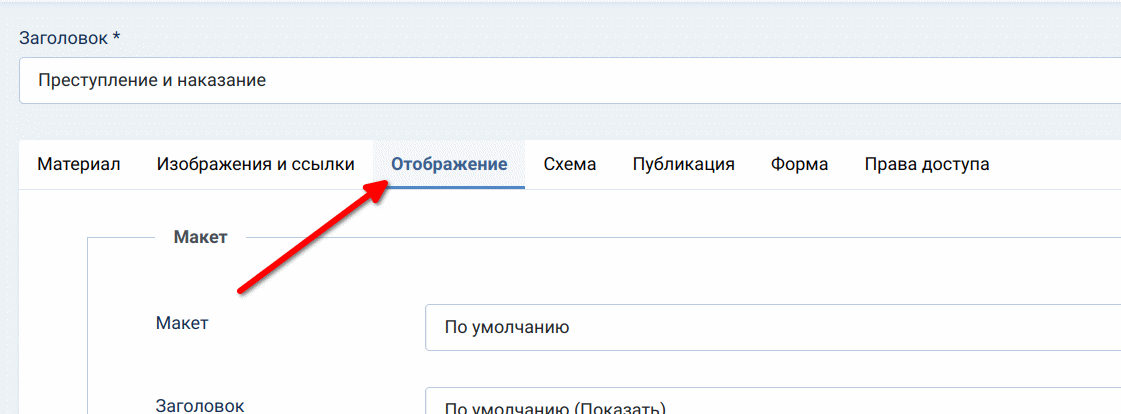Viewport: 1121px width, 414px height.
Task: Click the Макет field label
Action: pos(182,323)
